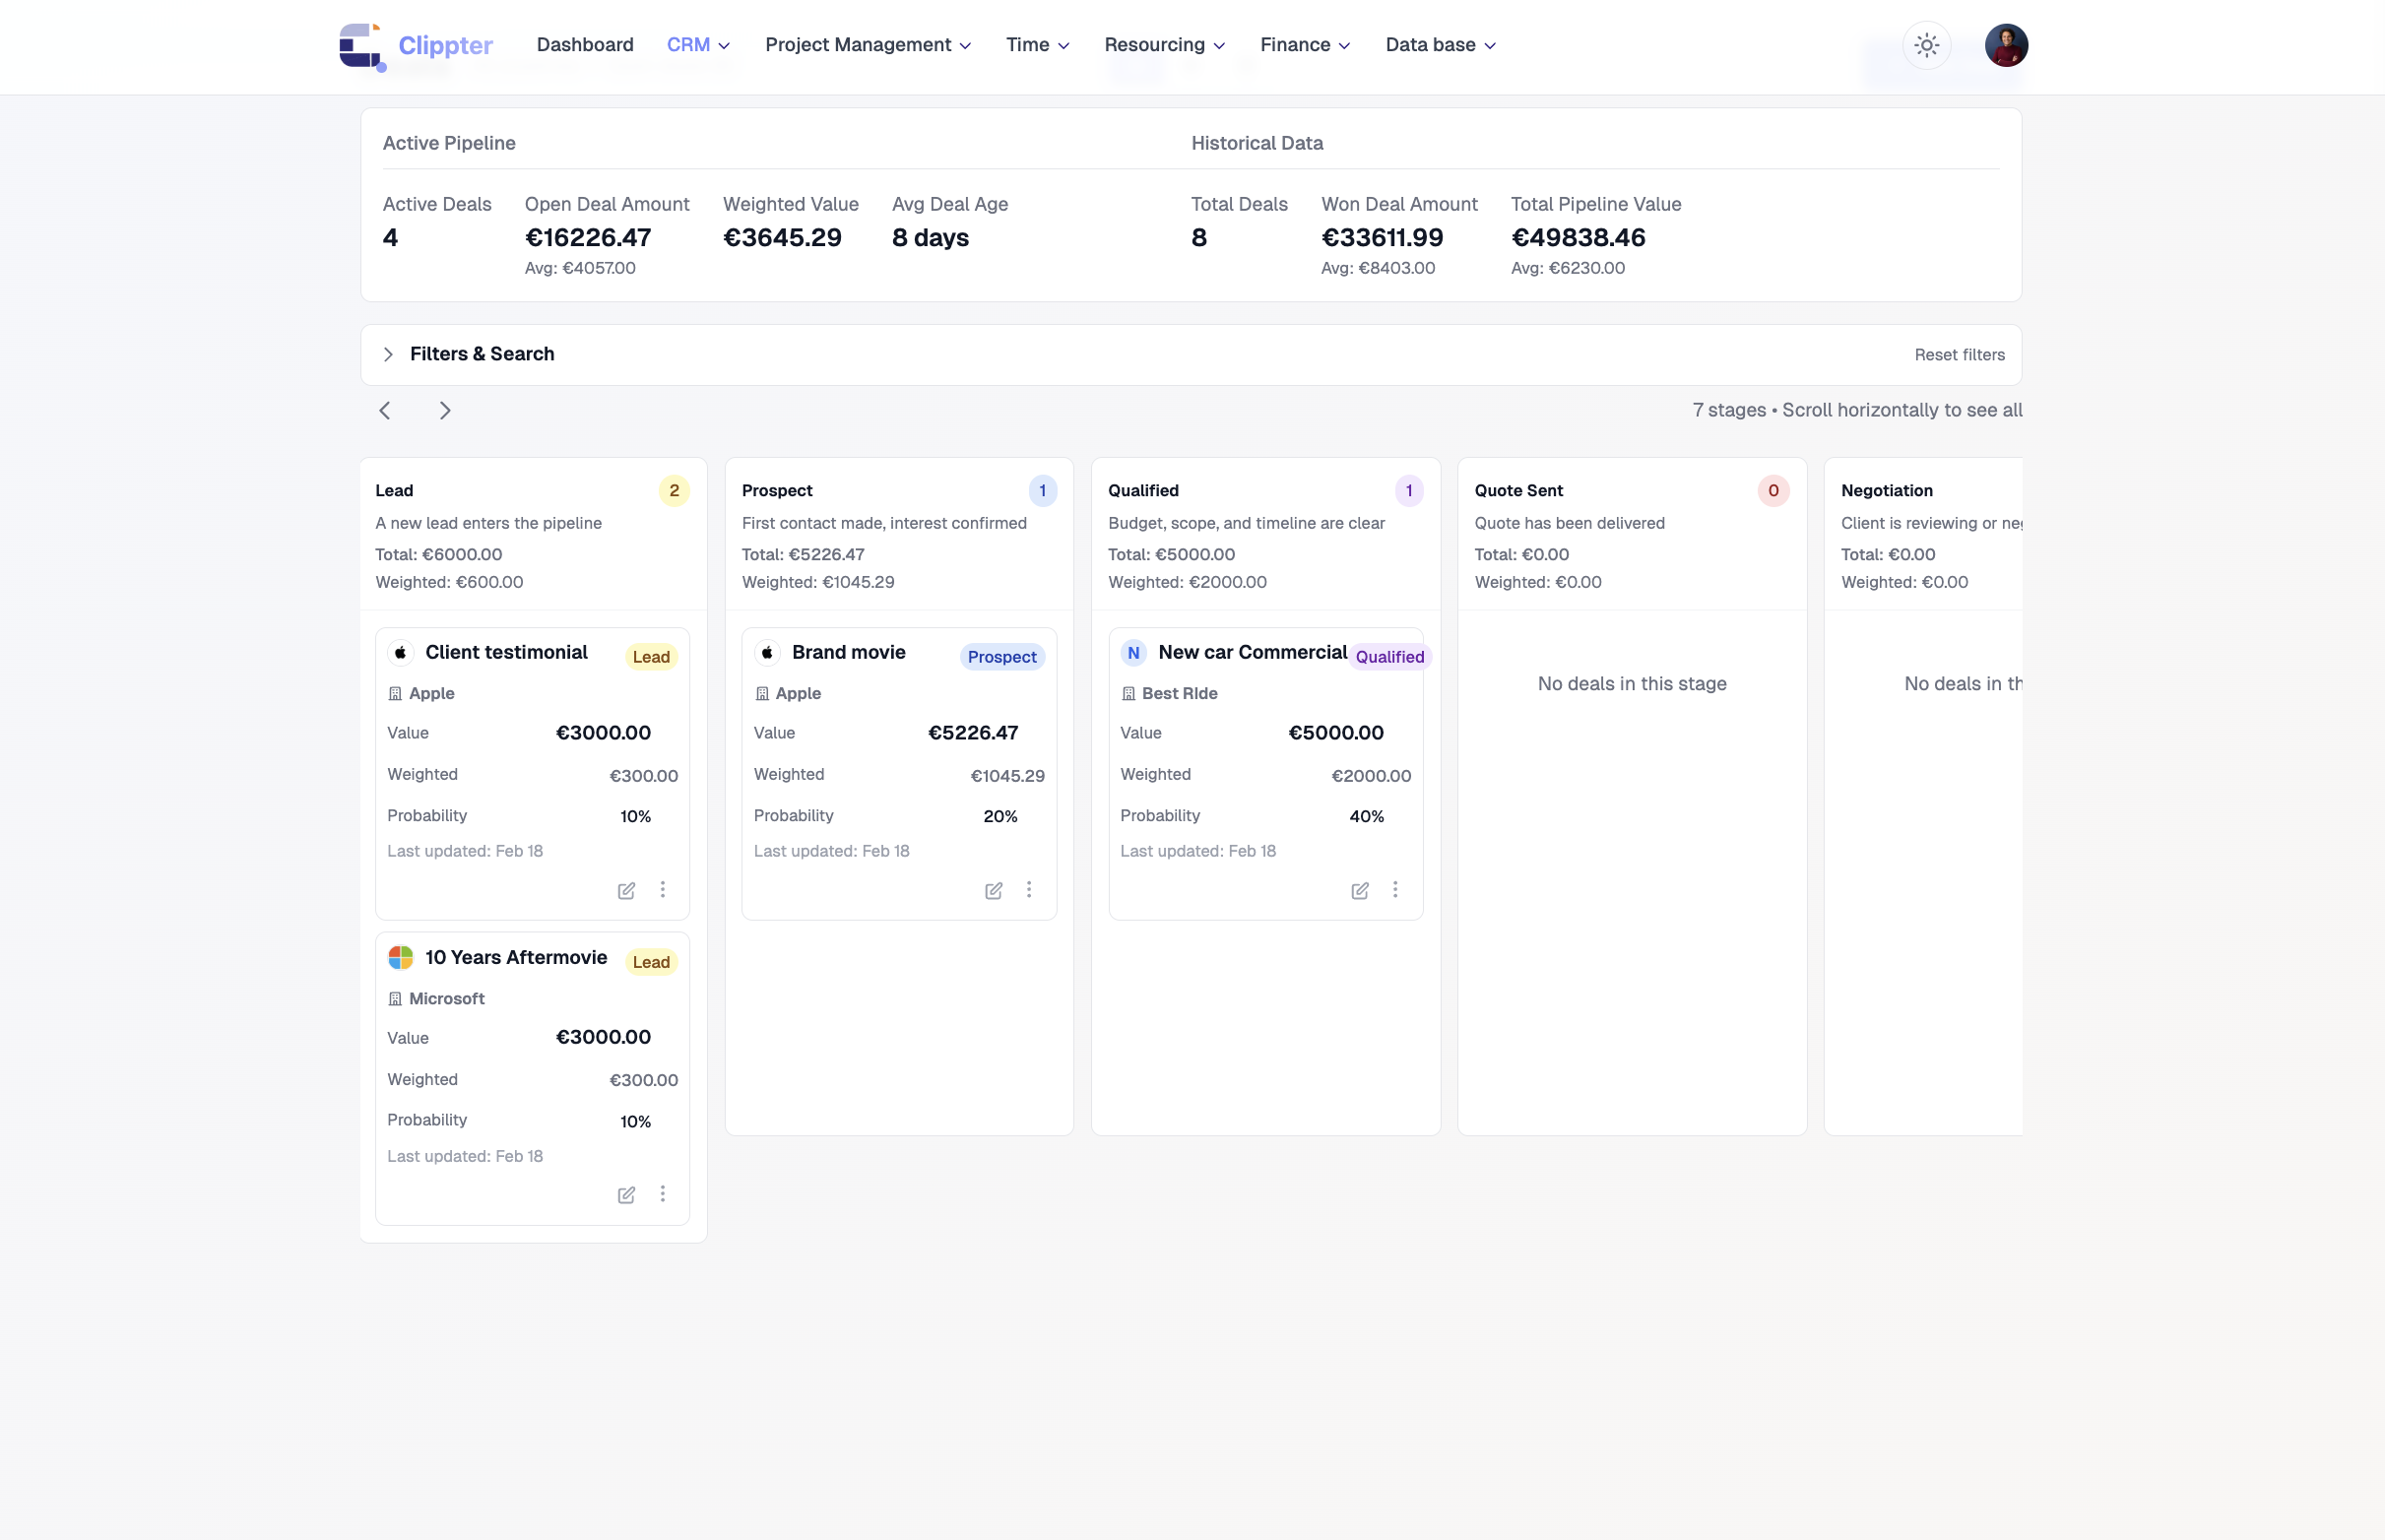This screenshot has height=1540, width=2385.
Task: Expand the Finance menu
Action: (x=1304, y=45)
